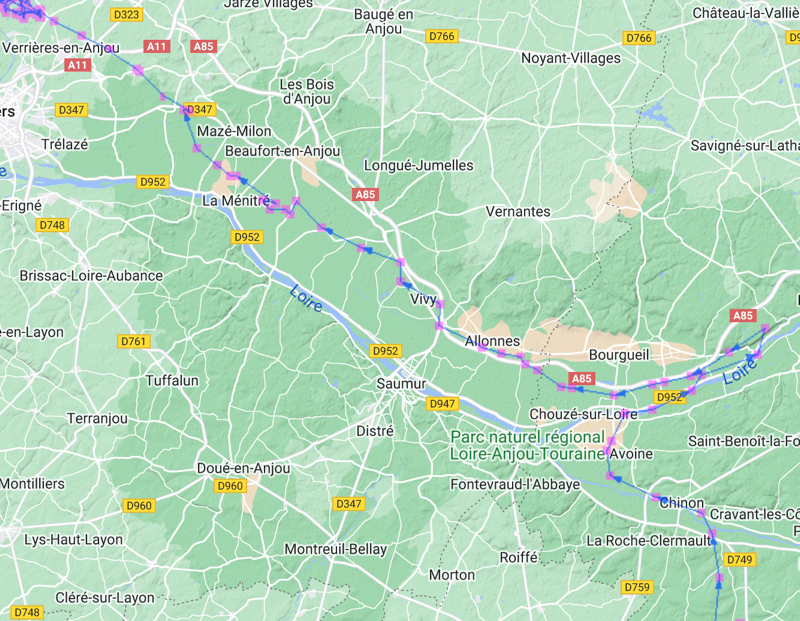
Task: Click the Vivy place name
Action: [423, 299]
